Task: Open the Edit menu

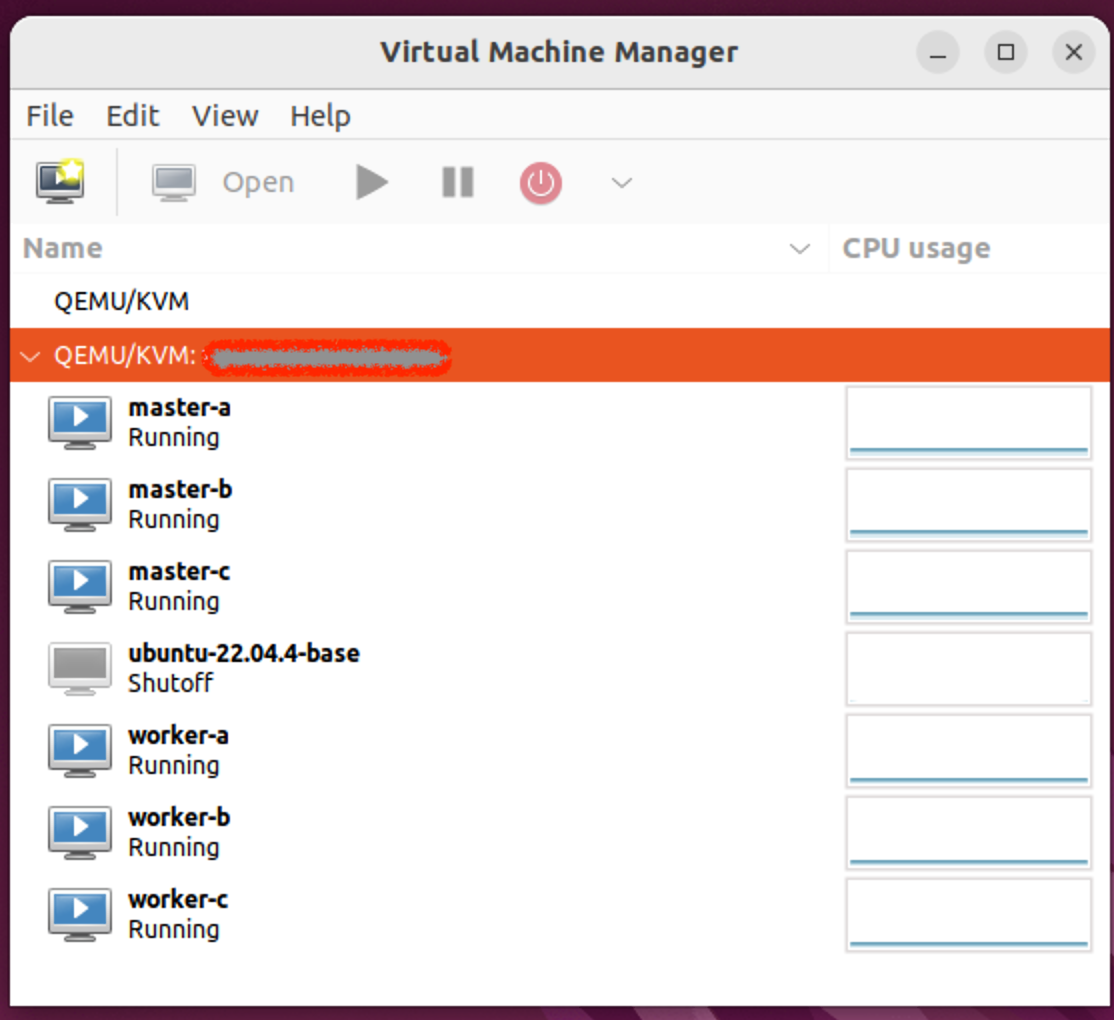Action: [133, 116]
